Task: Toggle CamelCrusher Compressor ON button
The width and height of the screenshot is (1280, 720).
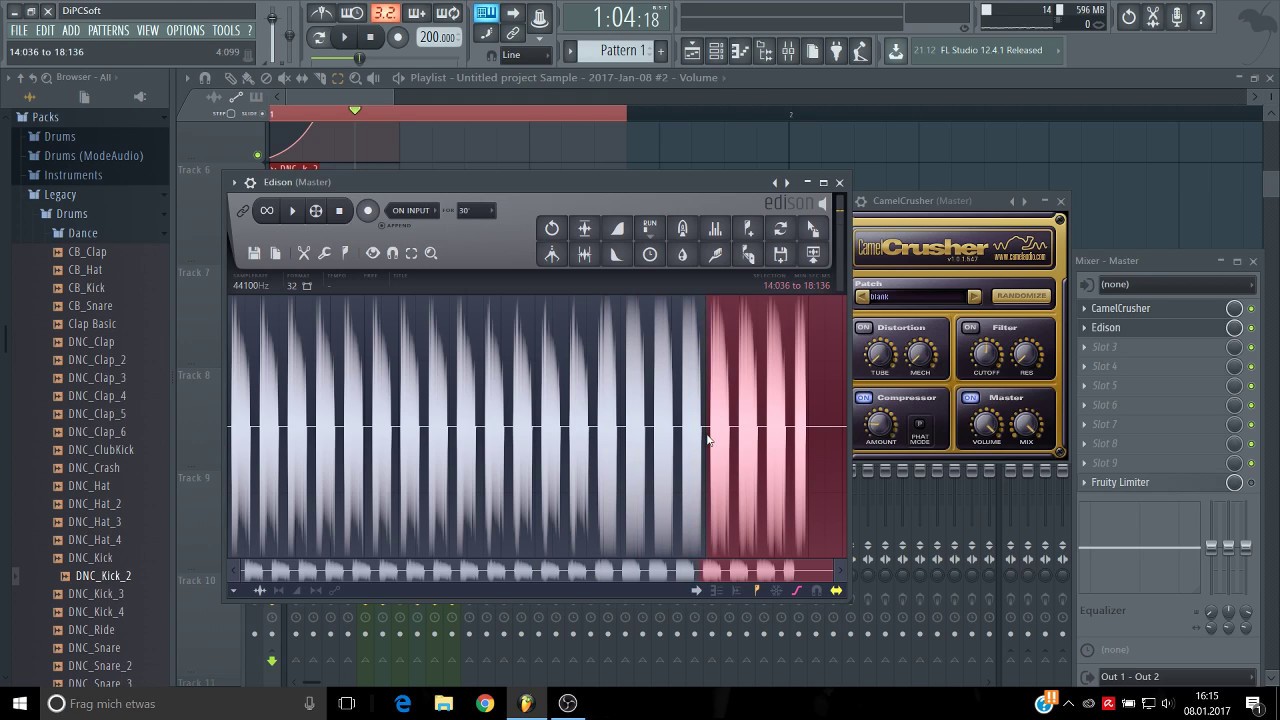Action: (x=864, y=398)
